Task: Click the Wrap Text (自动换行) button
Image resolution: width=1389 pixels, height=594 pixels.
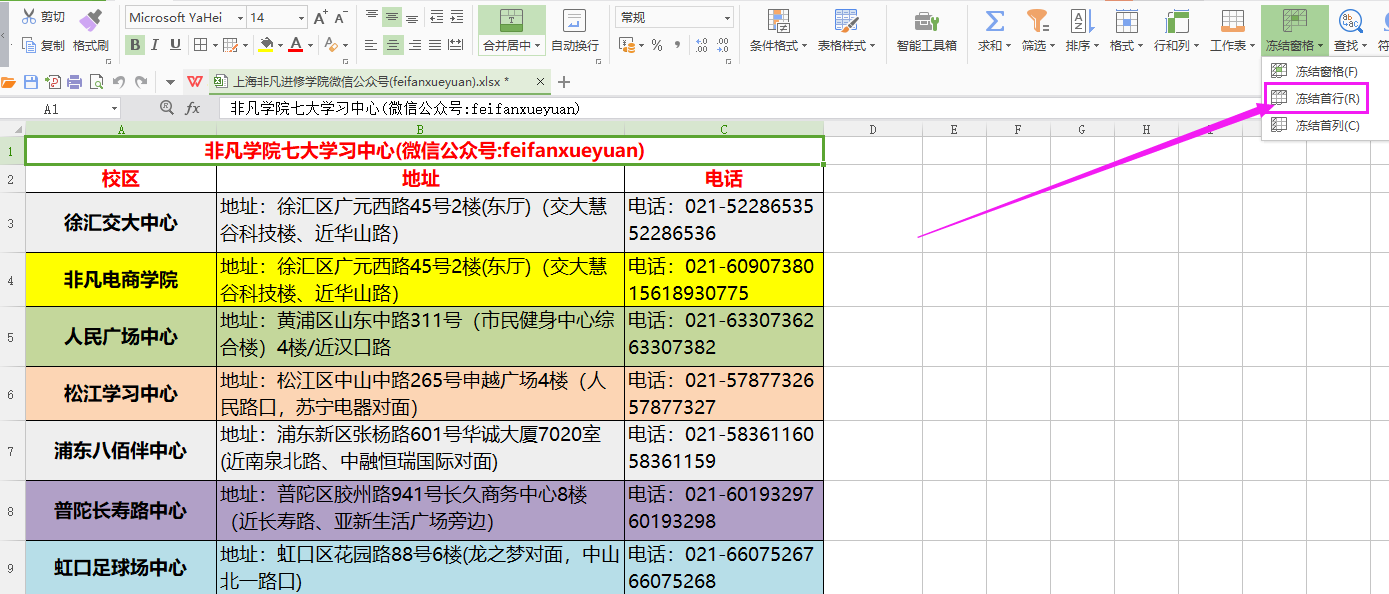Action: coord(575,30)
